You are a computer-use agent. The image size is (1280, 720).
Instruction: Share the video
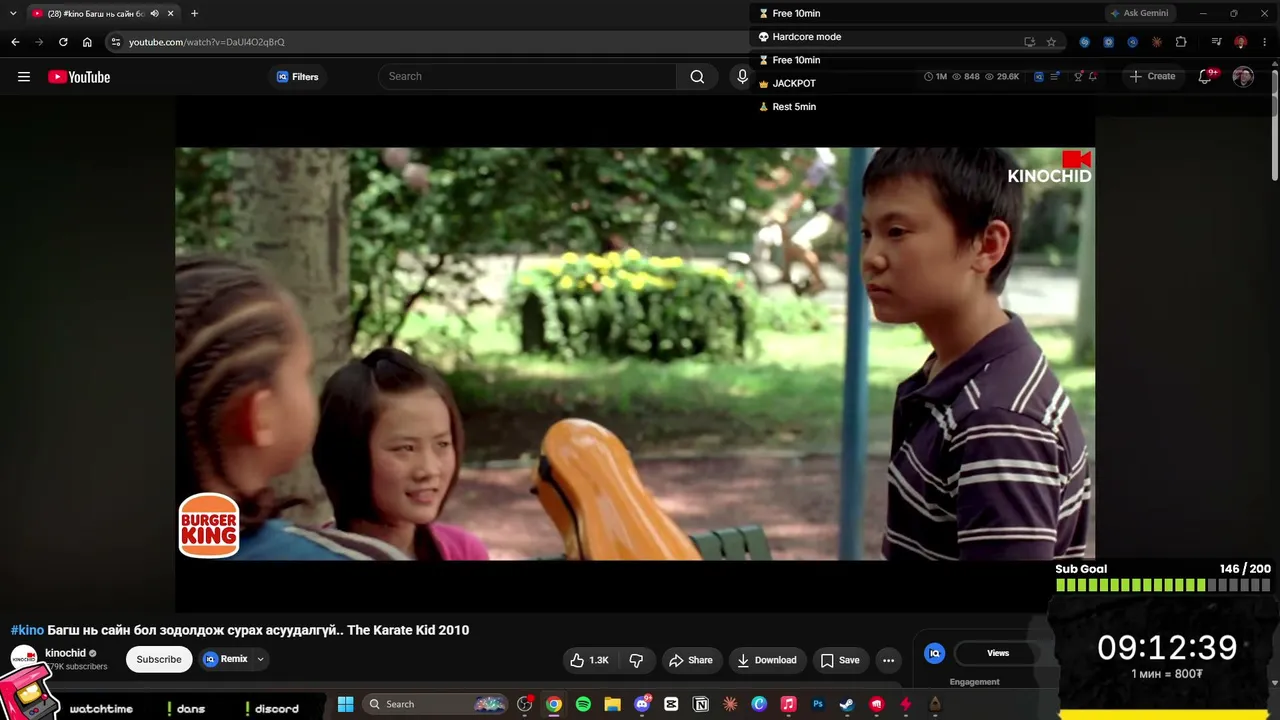click(x=691, y=660)
